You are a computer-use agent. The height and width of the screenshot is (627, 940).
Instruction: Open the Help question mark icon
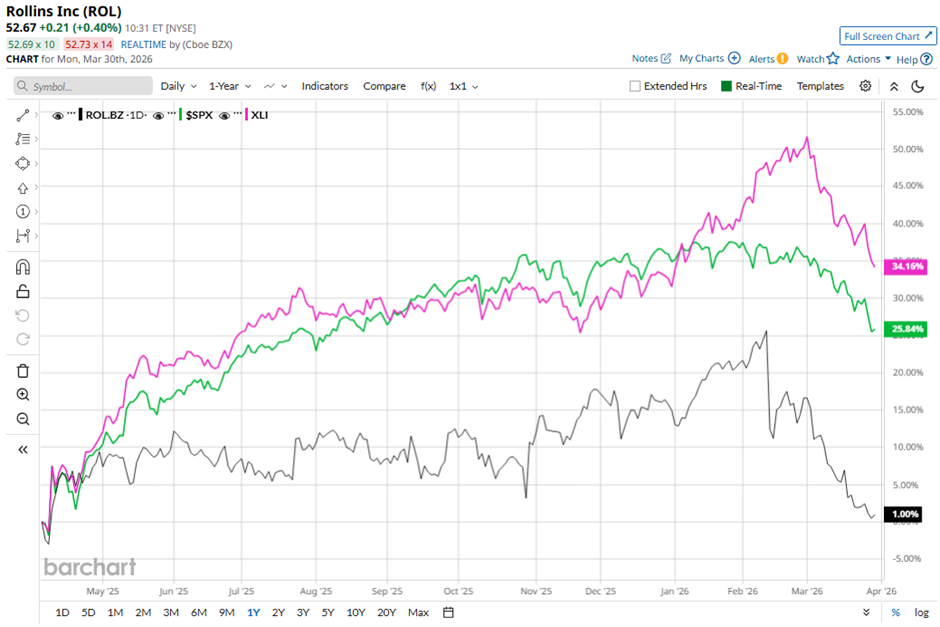pos(927,59)
